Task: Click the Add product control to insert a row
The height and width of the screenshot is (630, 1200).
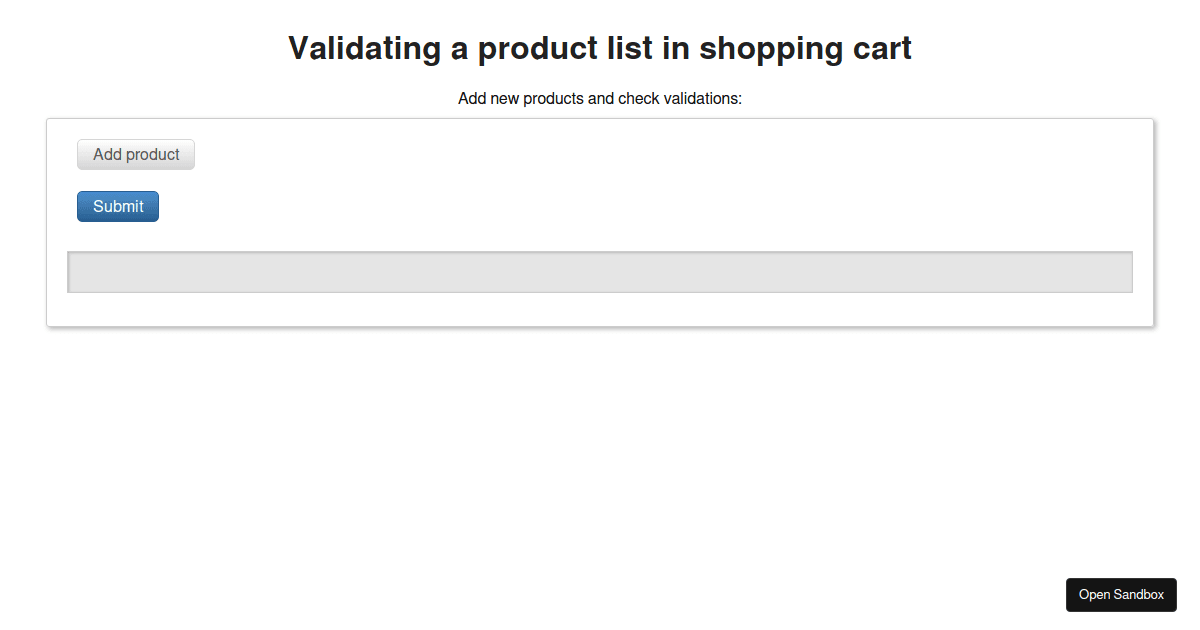Action: 135,154
